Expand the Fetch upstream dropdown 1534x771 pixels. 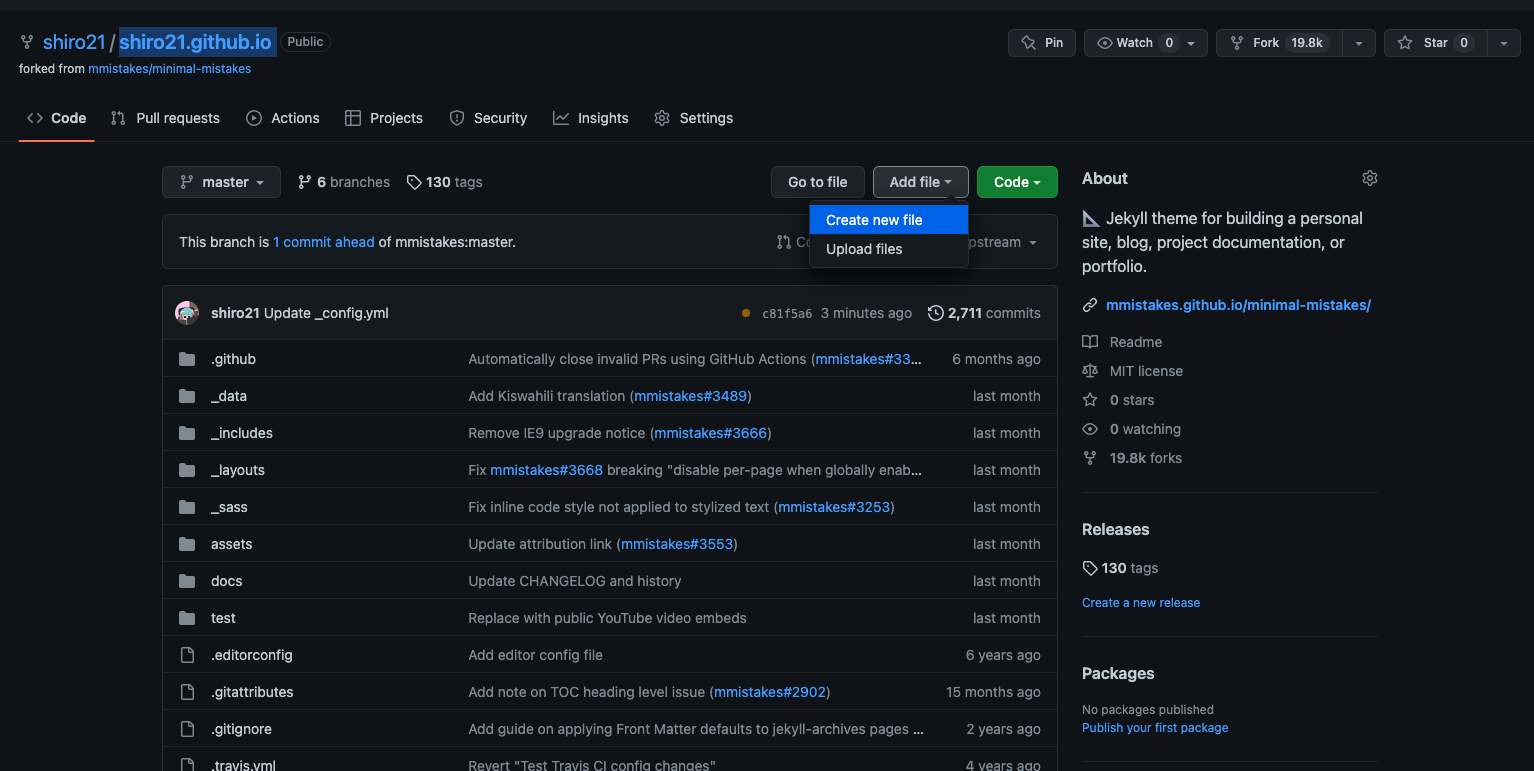point(1003,242)
